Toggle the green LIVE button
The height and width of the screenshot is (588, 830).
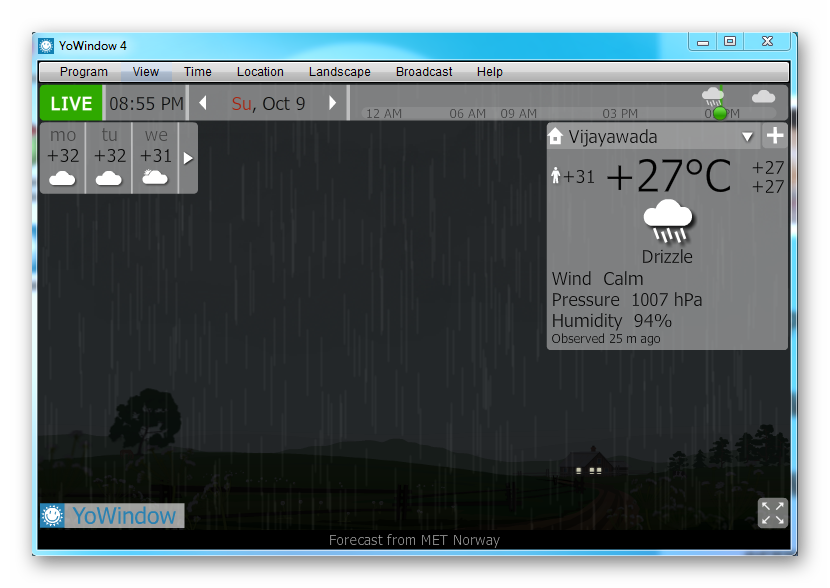click(71, 103)
